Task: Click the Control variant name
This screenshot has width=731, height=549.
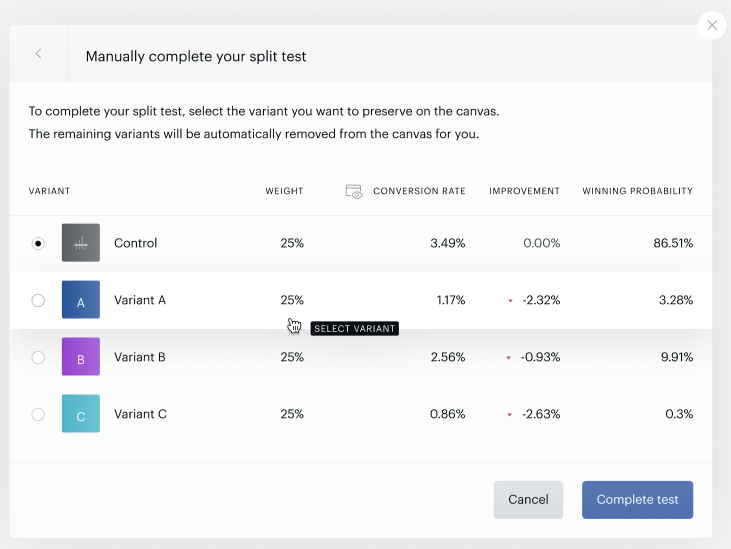Action: point(136,243)
